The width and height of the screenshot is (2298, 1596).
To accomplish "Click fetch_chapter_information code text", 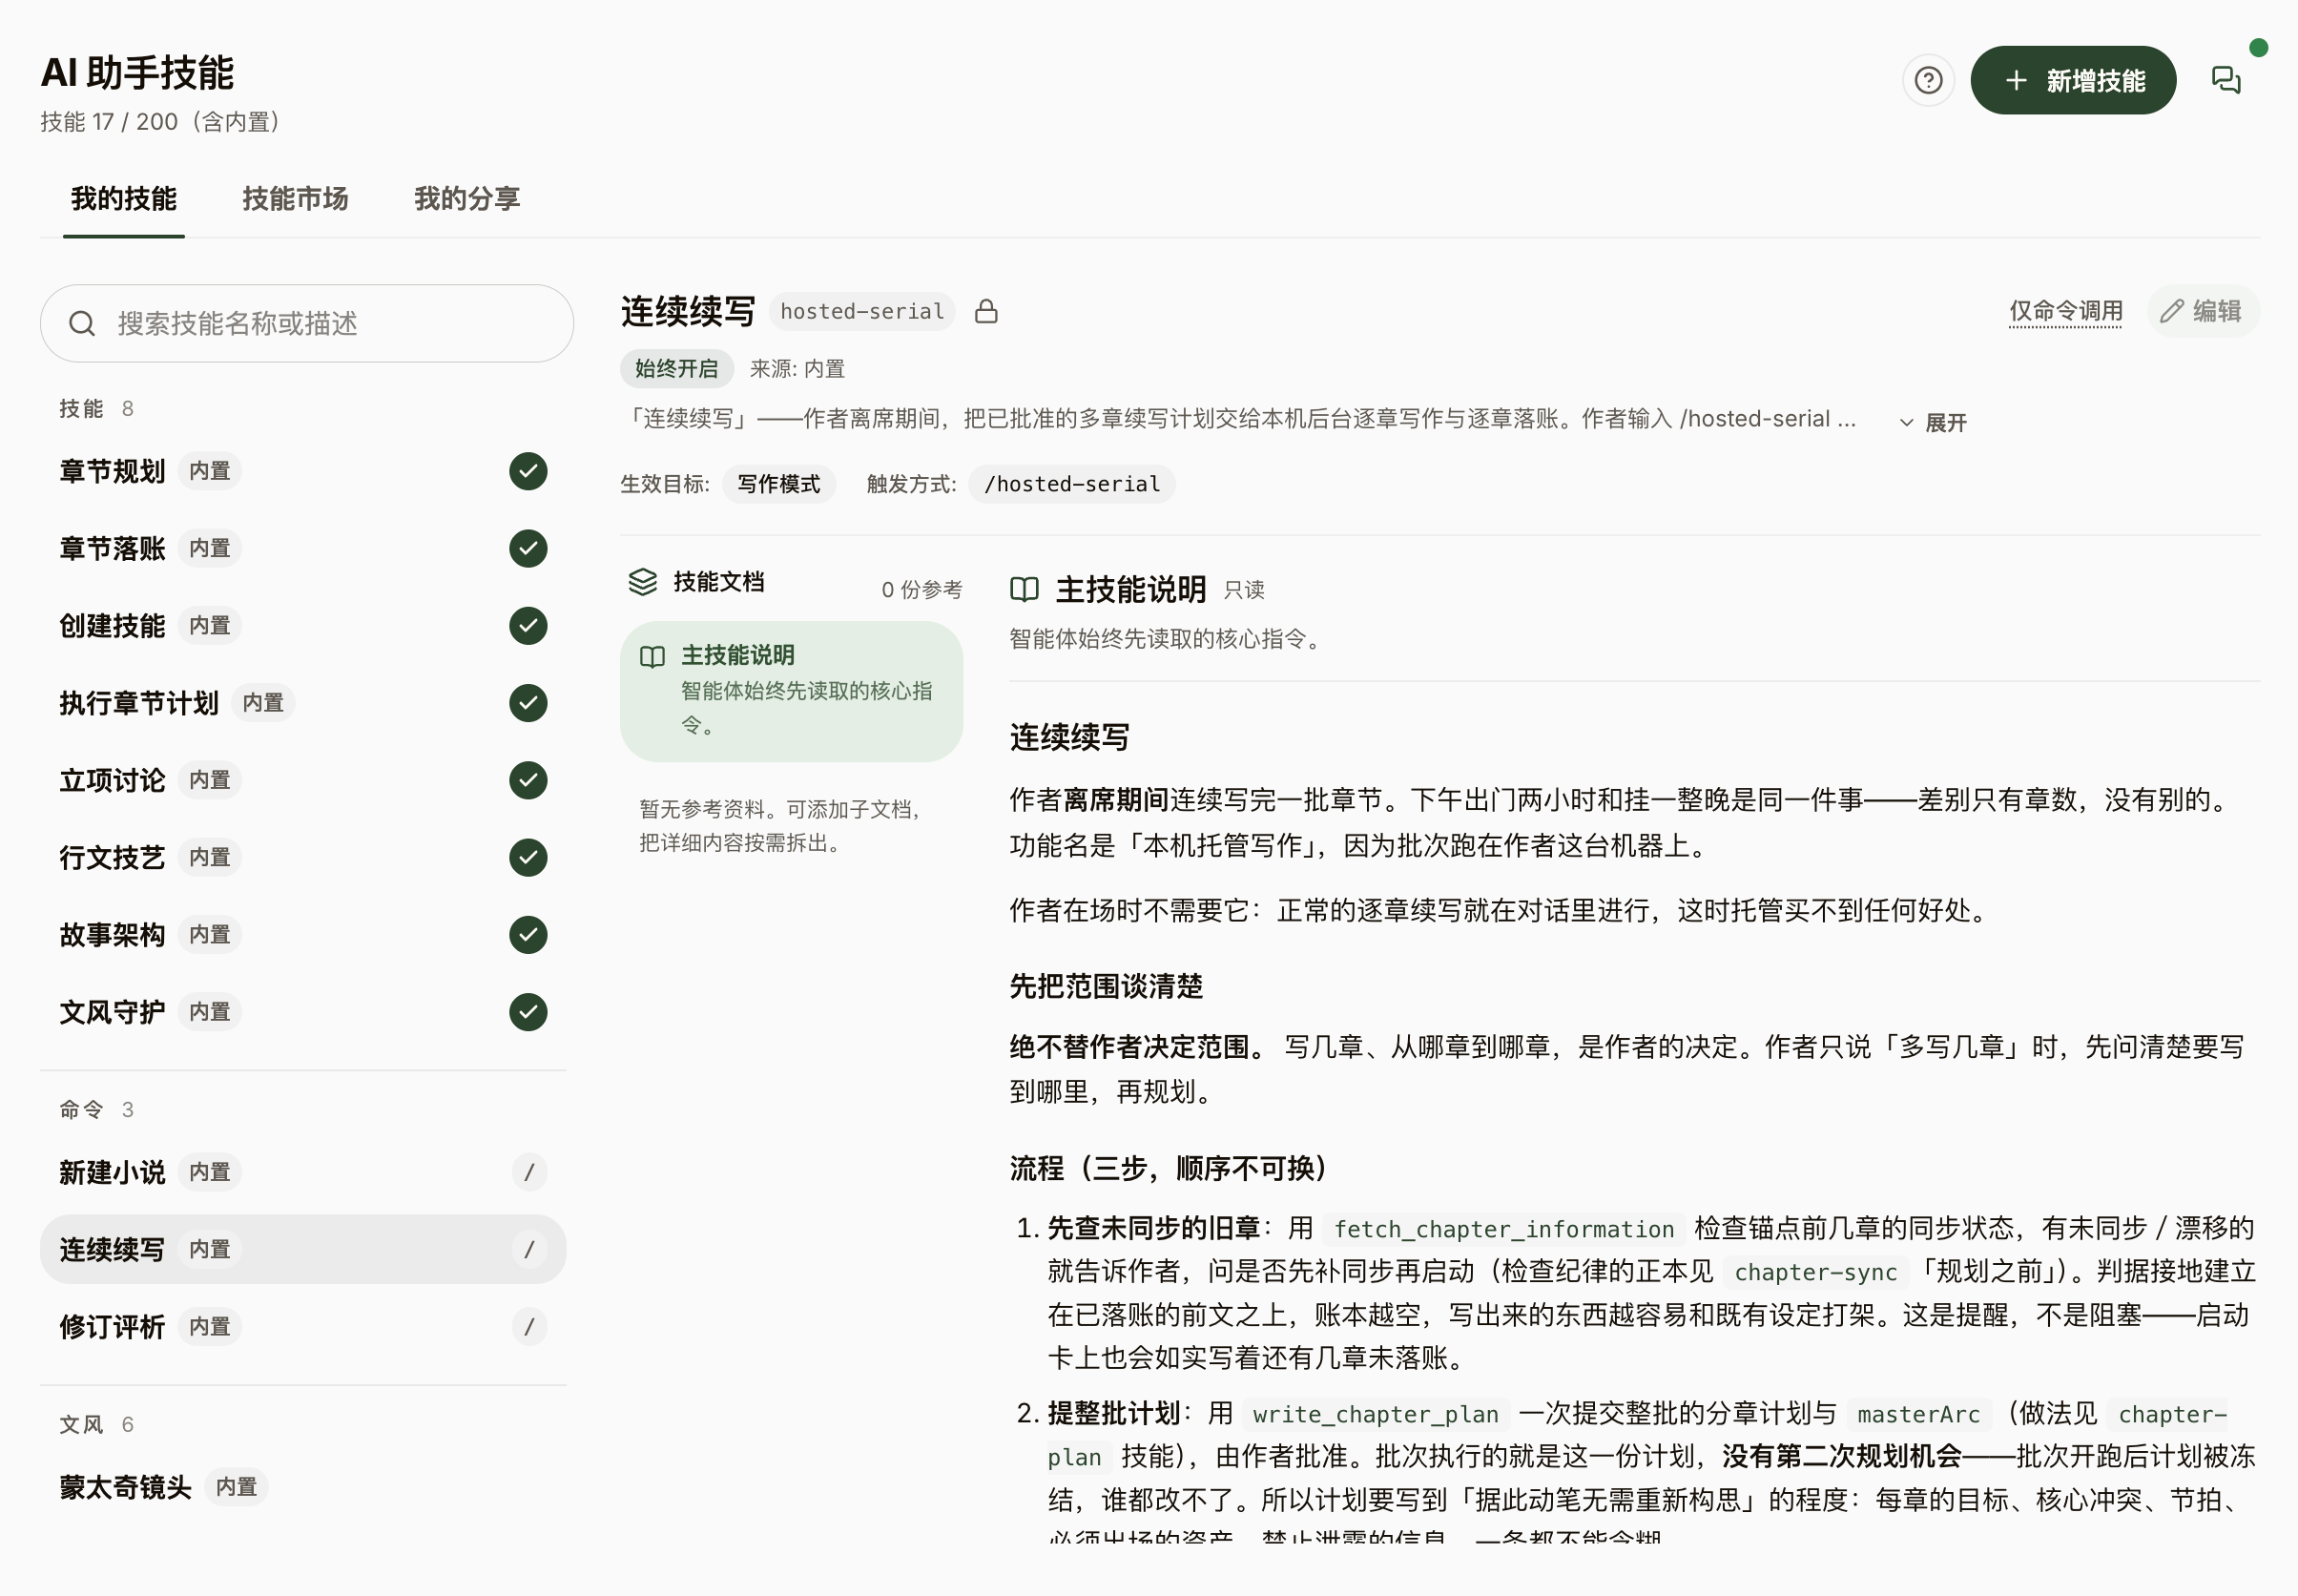I will (1503, 1228).
